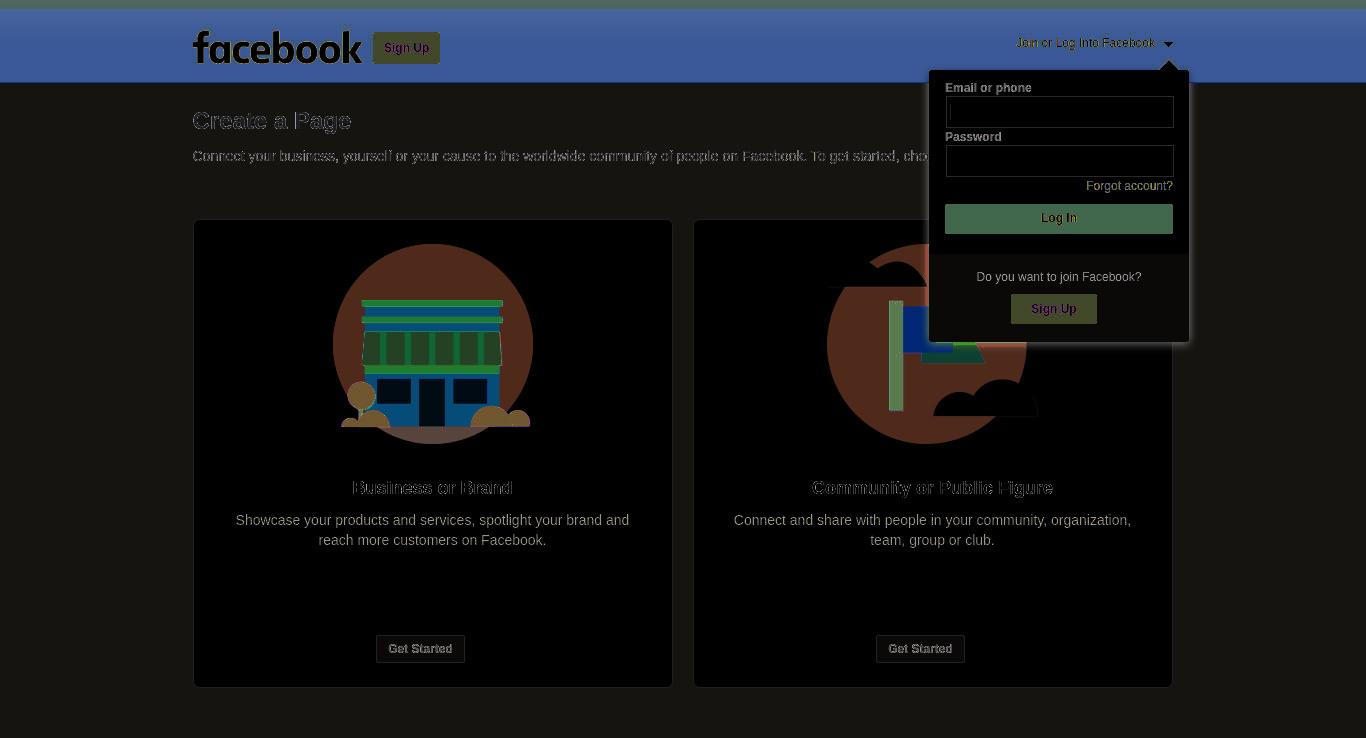Click the 'Connect and share with people' description
The height and width of the screenshot is (738, 1366).
tap(932, 530)
